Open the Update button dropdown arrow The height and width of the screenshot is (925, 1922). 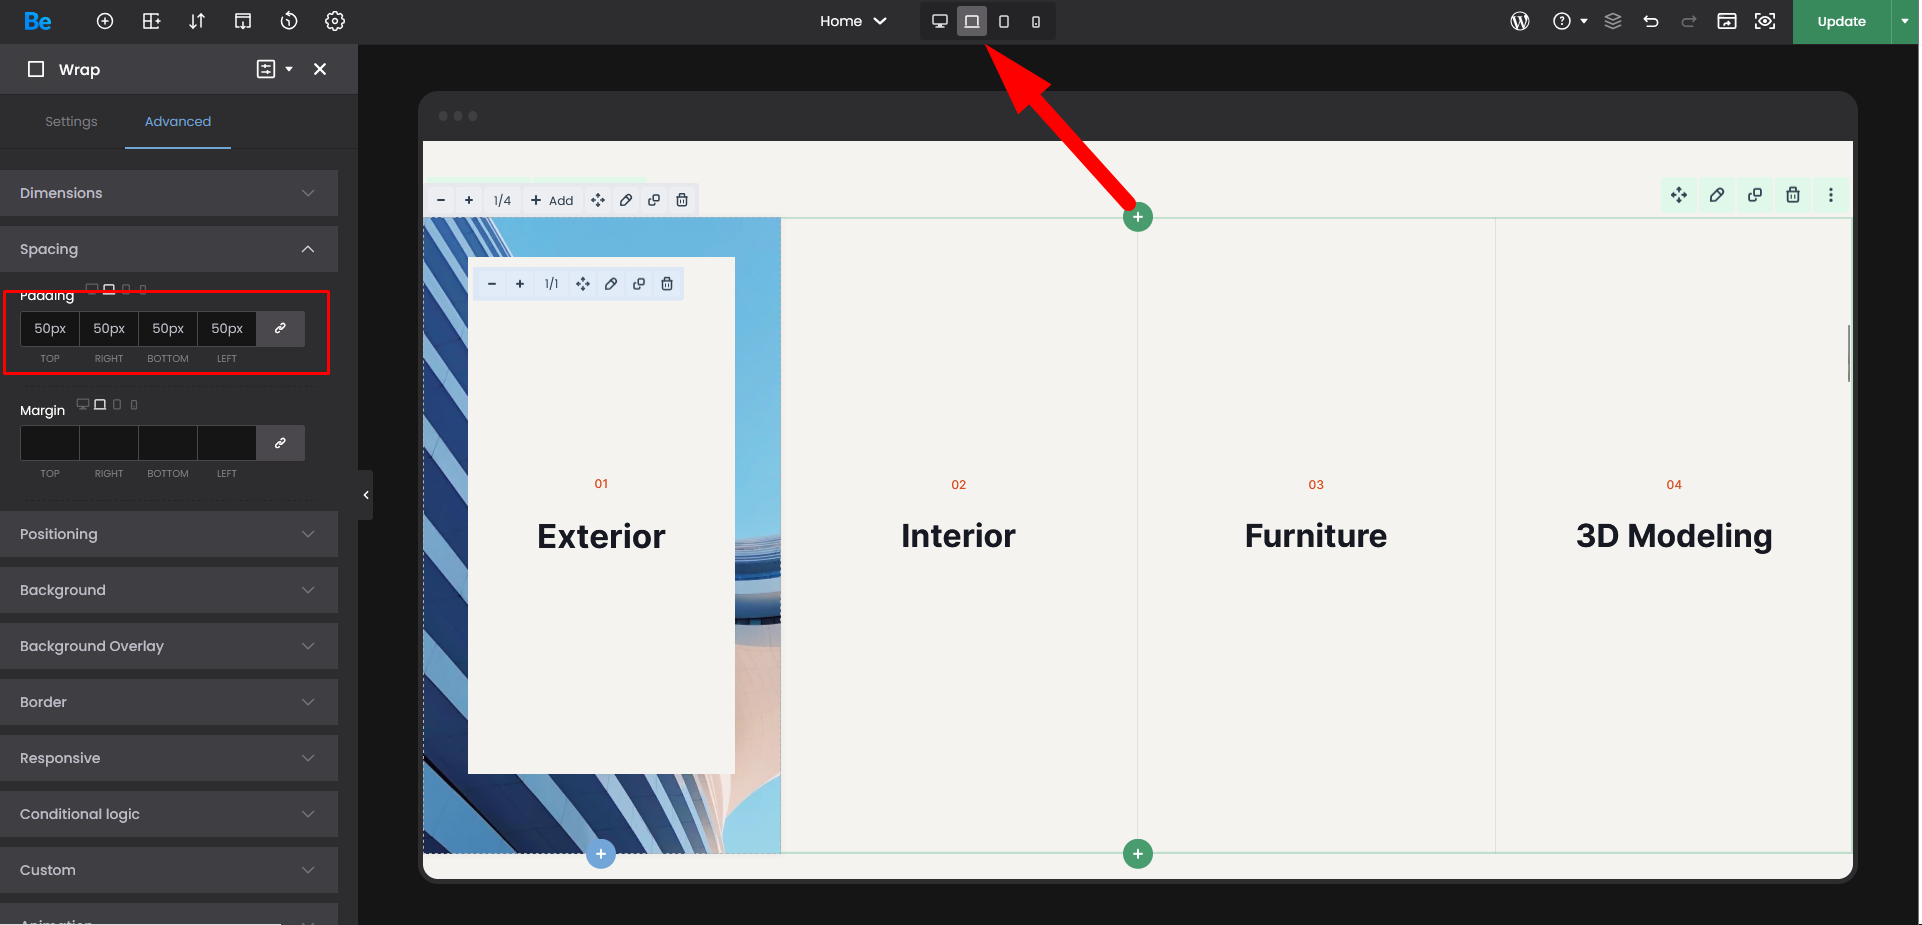(x=1905, y=21)
